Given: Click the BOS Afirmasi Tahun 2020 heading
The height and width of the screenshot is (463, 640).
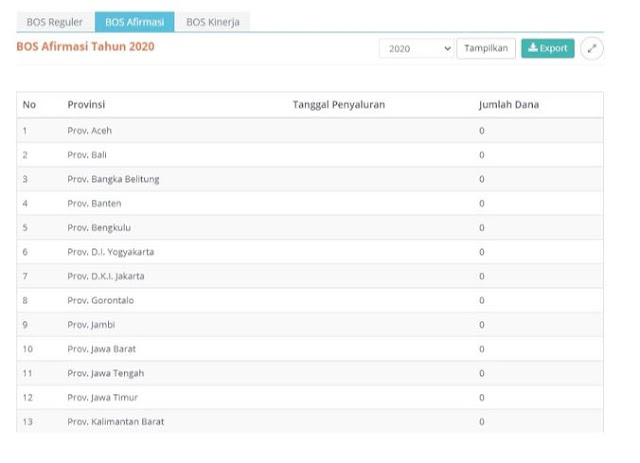Looking at the screenshot, I should pos(85,47).
